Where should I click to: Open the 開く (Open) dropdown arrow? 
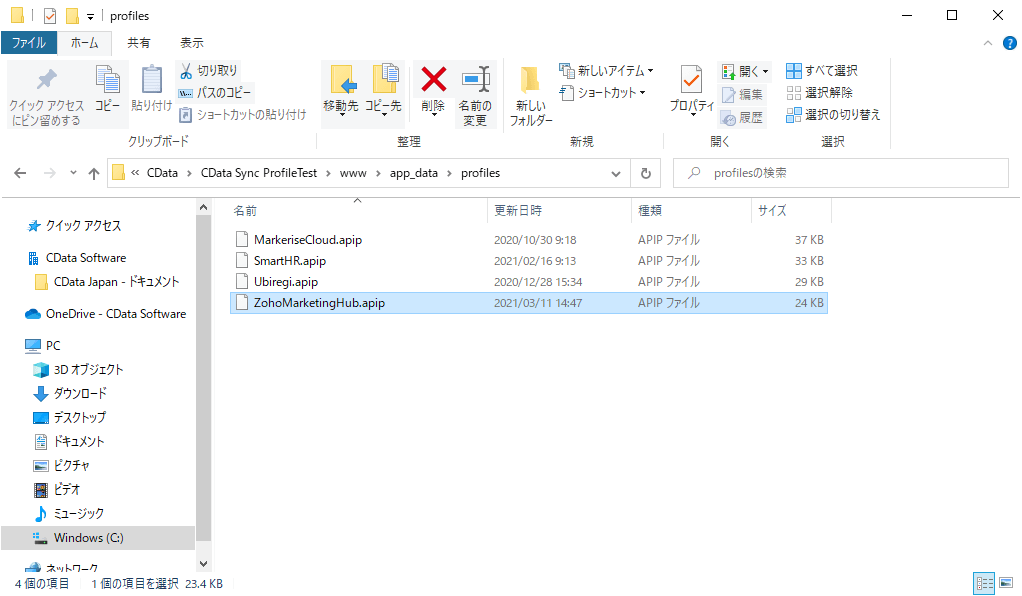coord(765,71)
